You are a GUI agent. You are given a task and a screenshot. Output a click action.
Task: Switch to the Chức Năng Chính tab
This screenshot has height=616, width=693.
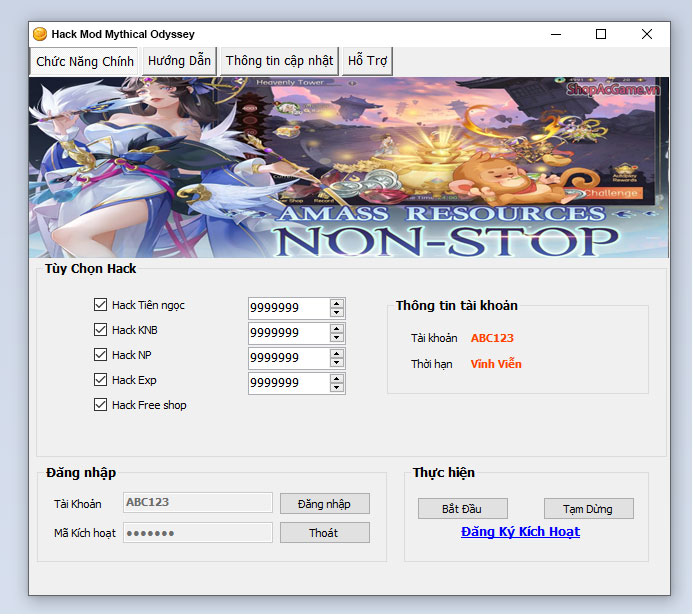tap(84, 61)
